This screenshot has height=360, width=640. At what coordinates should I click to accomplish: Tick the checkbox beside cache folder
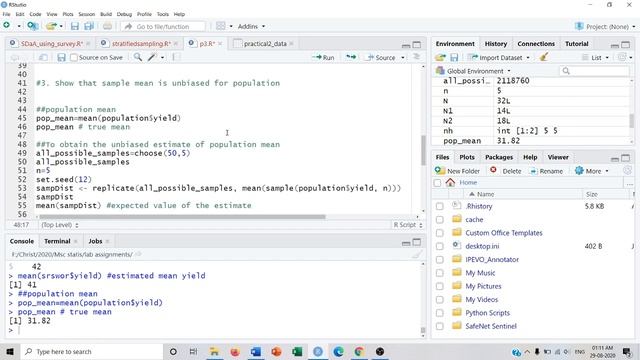click(x=440, y=220)
